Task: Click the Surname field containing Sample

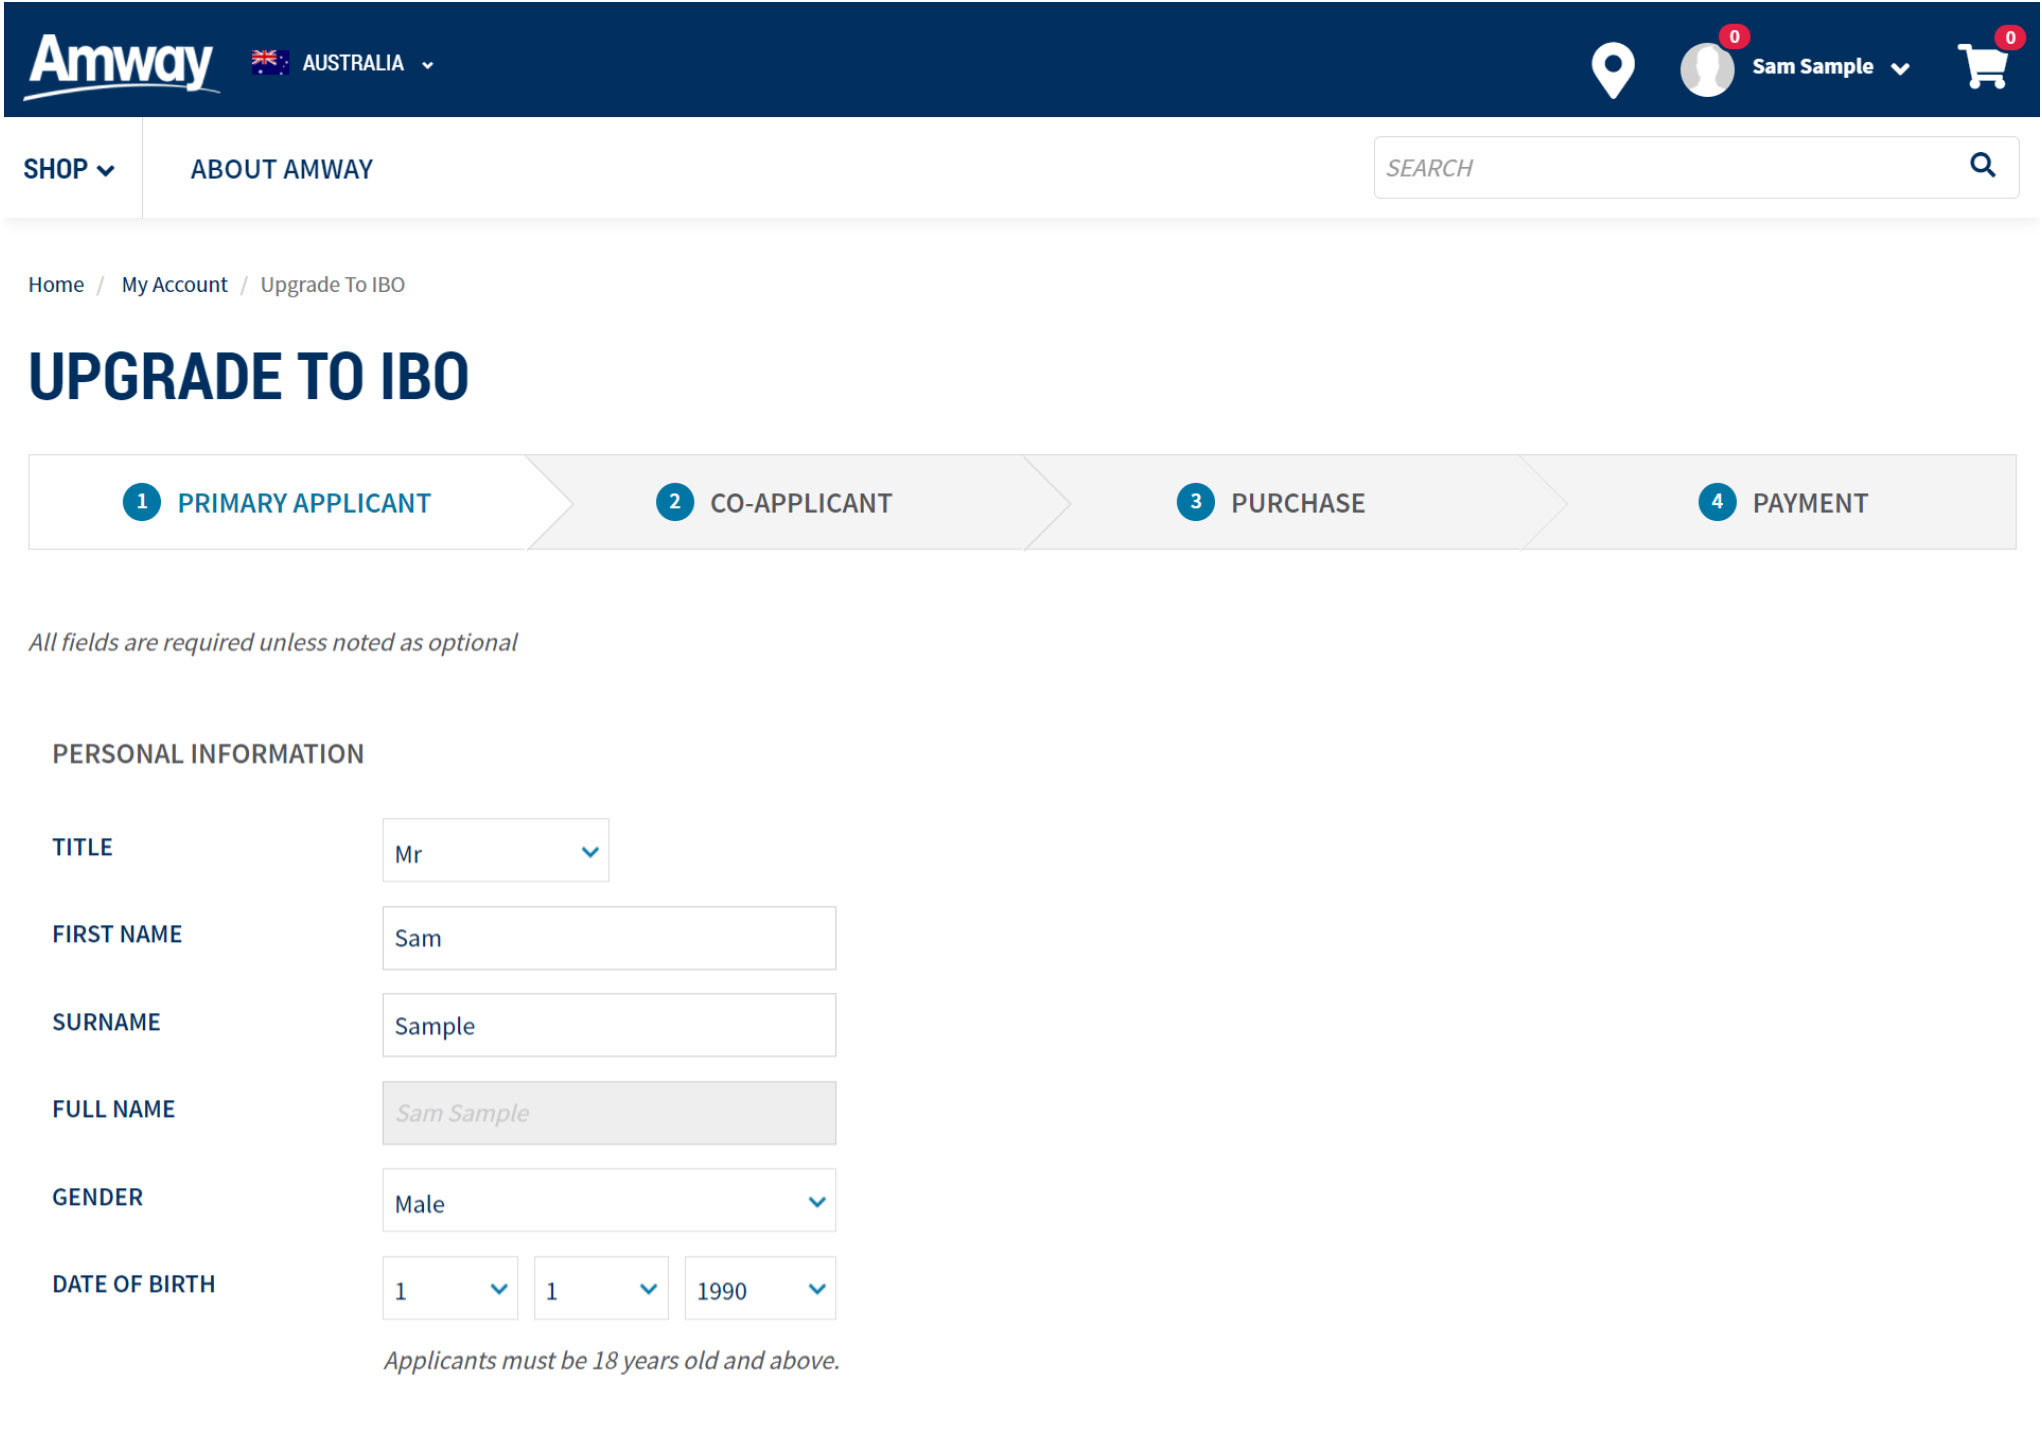Action: [609, 1025]
